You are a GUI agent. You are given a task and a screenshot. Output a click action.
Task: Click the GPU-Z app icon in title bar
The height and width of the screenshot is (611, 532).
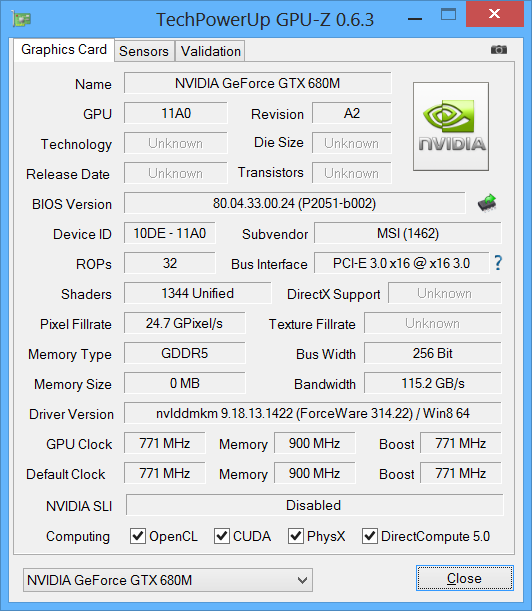[x=22, y=19]
